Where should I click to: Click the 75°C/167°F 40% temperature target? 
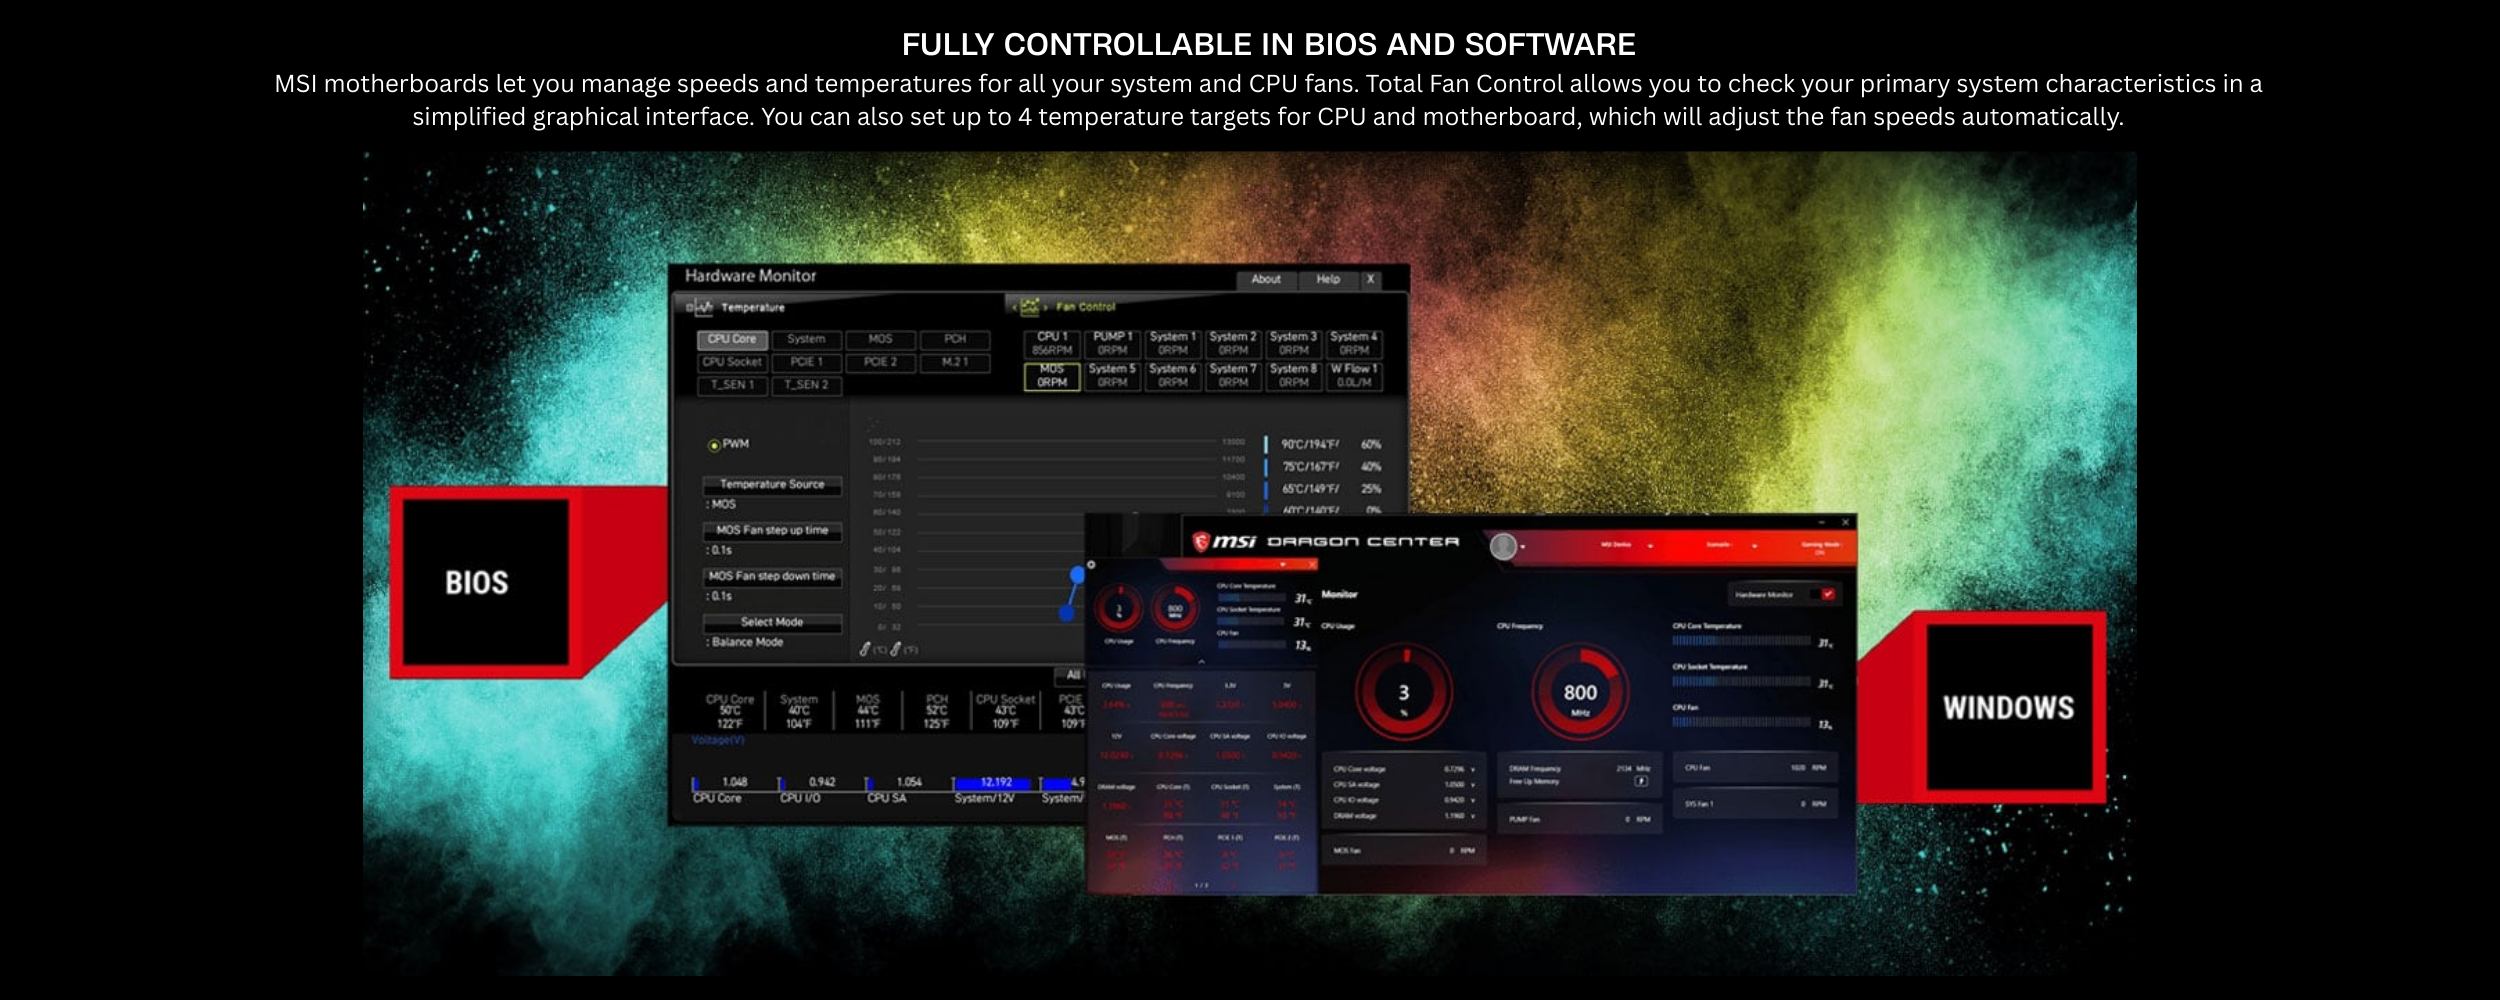[x=1323, y=466]
